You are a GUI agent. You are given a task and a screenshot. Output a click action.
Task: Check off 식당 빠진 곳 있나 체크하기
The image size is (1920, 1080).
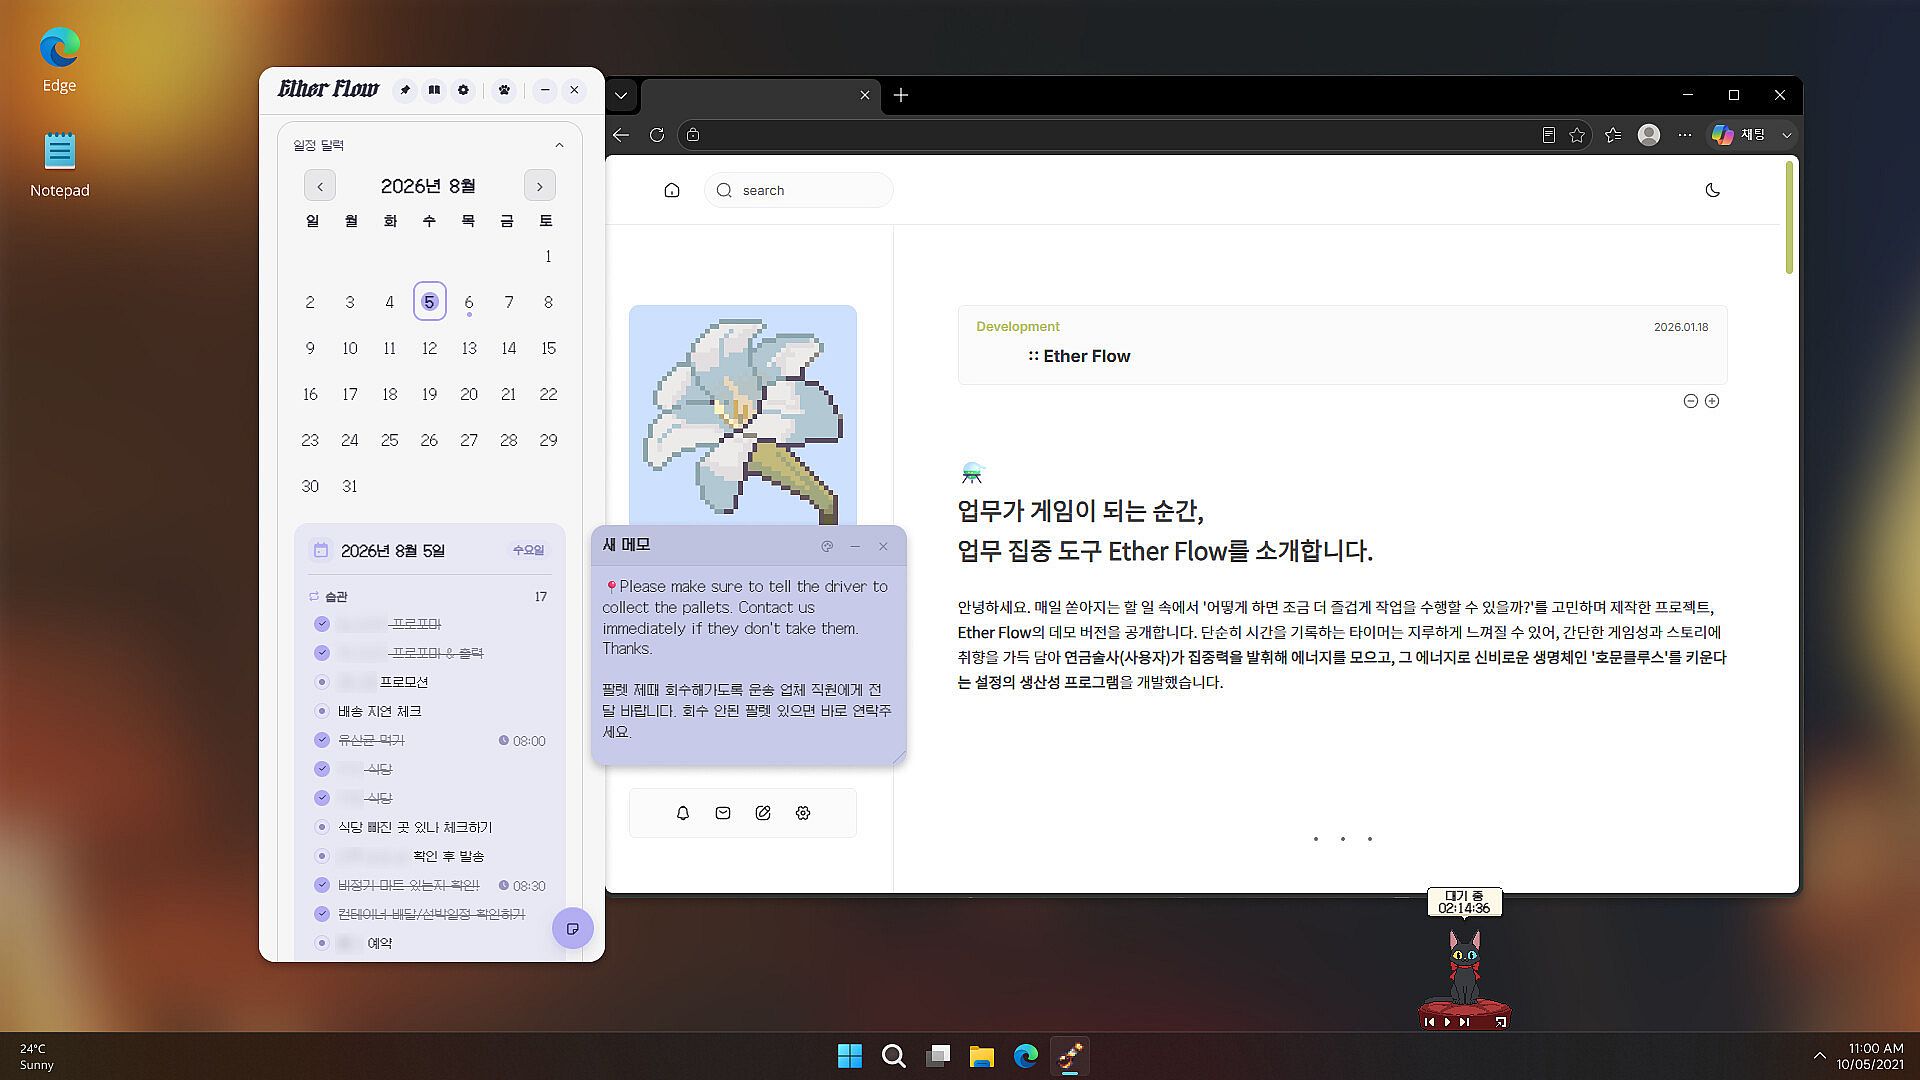click(322, 827)
